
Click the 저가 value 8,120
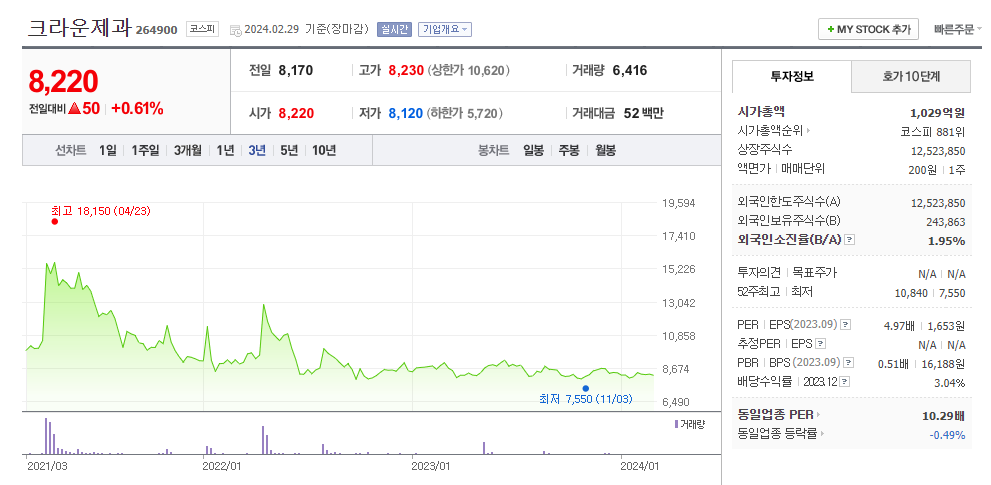406,113
